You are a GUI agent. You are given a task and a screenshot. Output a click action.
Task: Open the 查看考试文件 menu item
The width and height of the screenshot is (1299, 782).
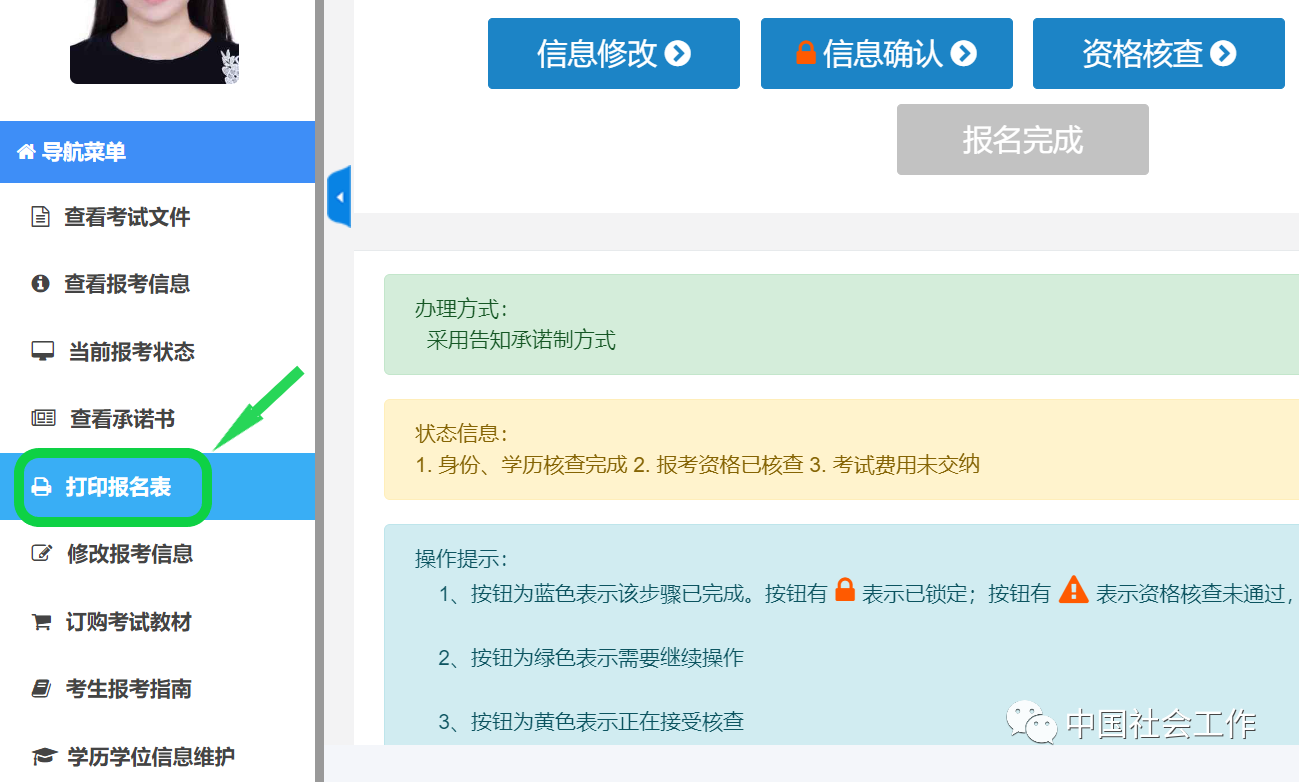point(127,217)
